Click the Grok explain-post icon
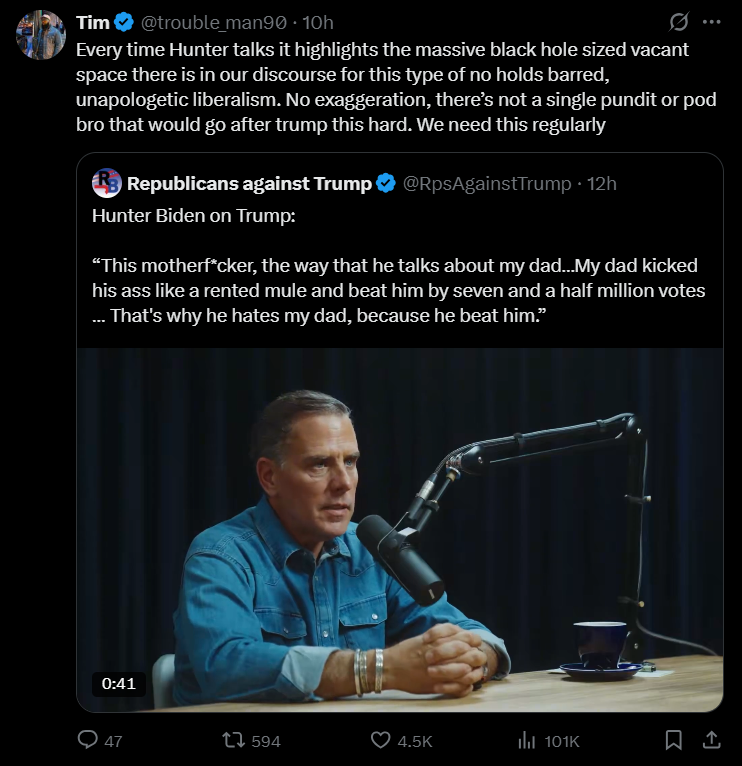The width and height of the screenshot is (742, 766). [x=679, y=22]
